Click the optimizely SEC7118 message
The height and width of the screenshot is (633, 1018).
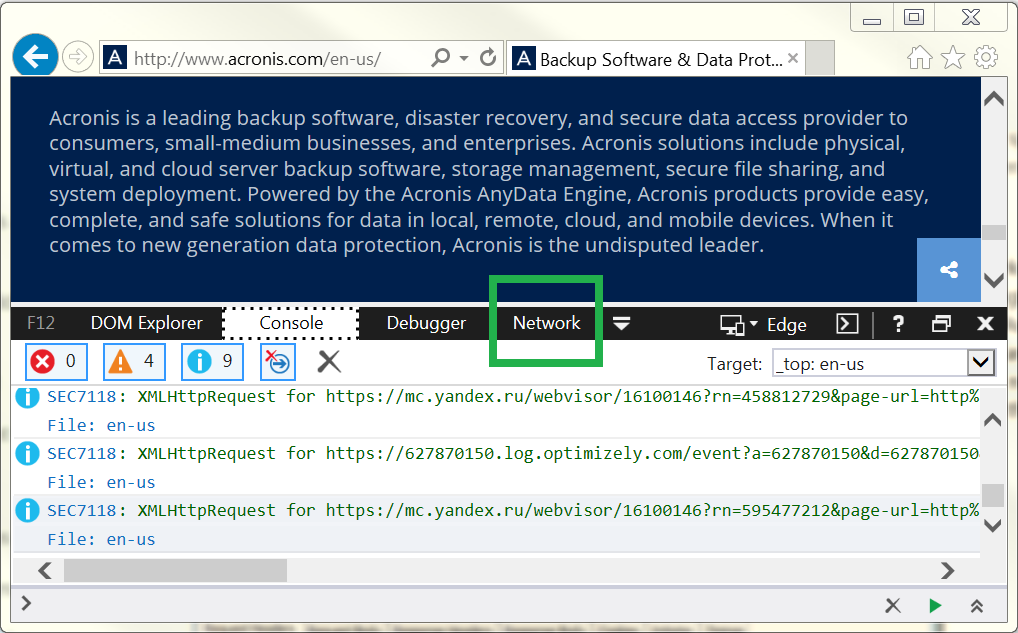513,454
